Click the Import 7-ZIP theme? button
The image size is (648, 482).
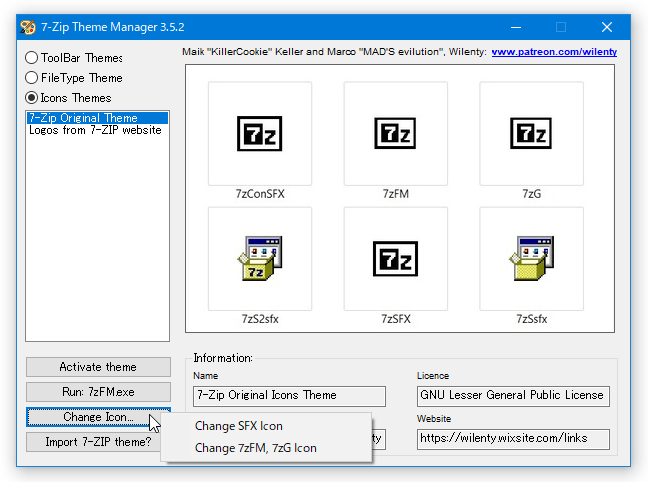(x=93, y=442)
